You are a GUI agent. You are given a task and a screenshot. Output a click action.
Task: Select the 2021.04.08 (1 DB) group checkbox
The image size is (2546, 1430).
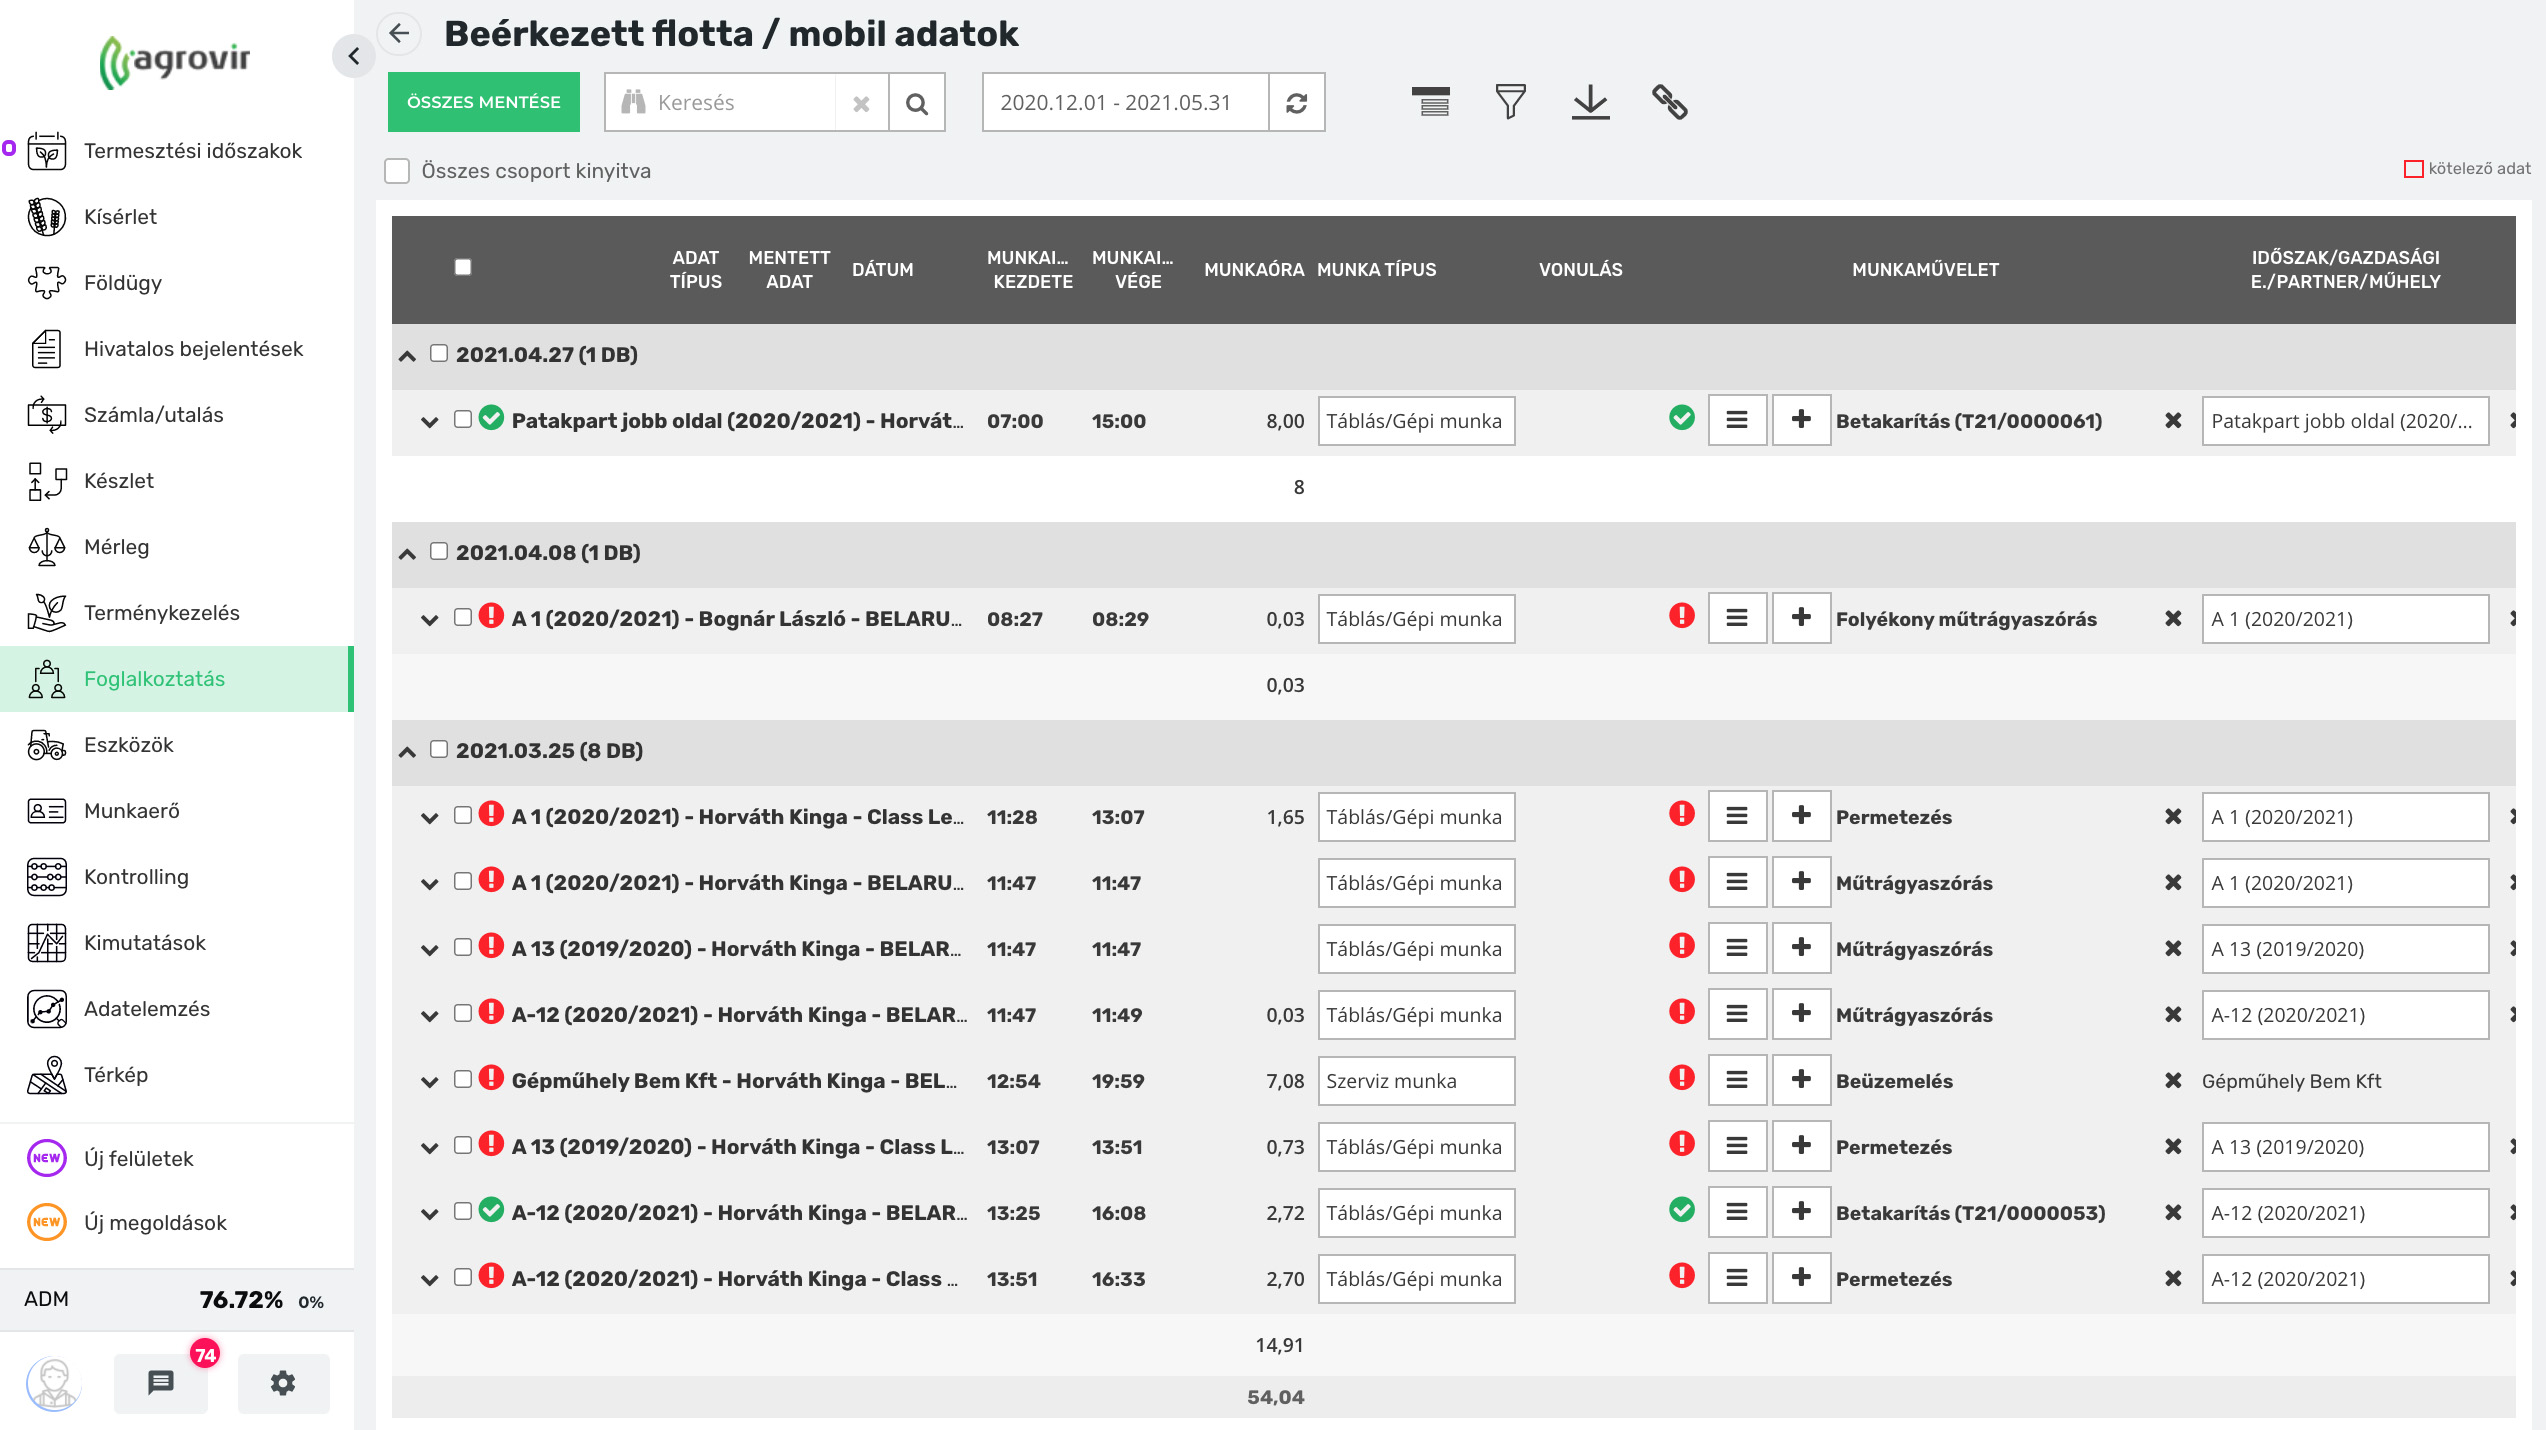(438, 551)
